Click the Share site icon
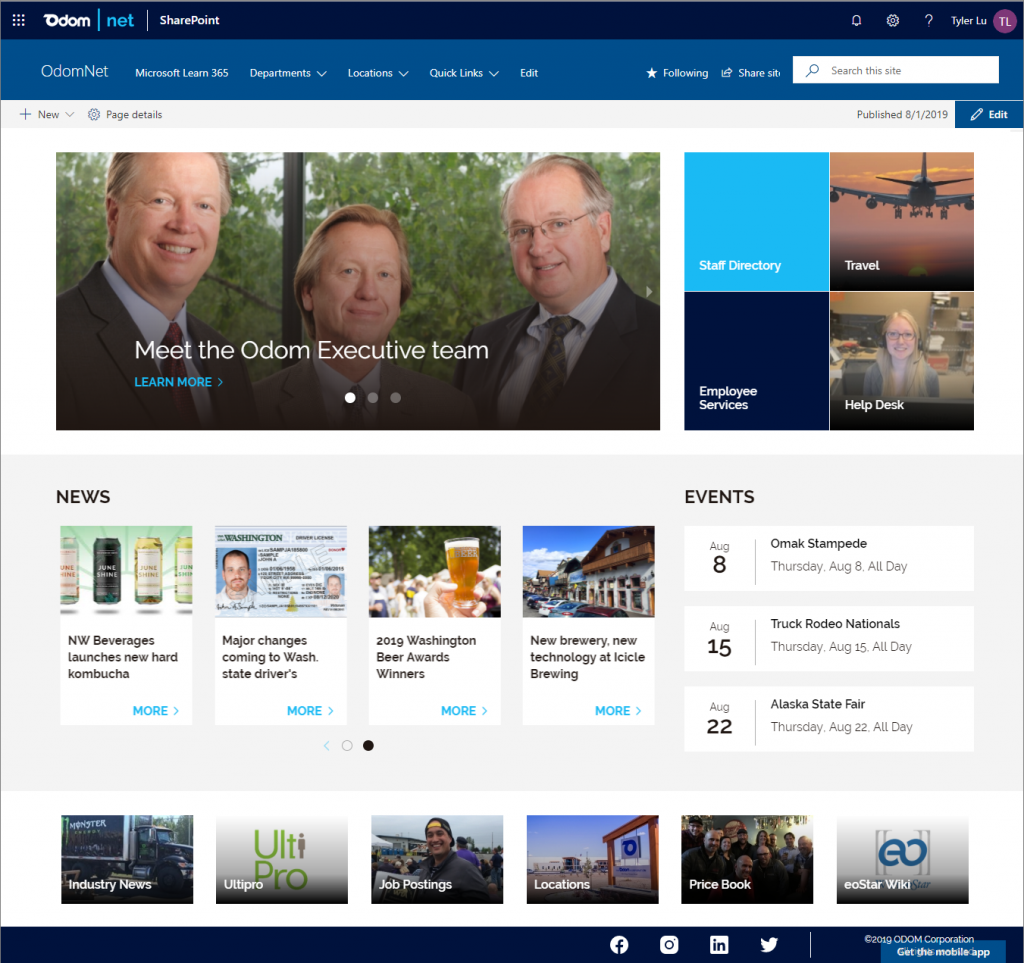The image size is (1024, 963). pyautogui.click(x=726, y=73)
